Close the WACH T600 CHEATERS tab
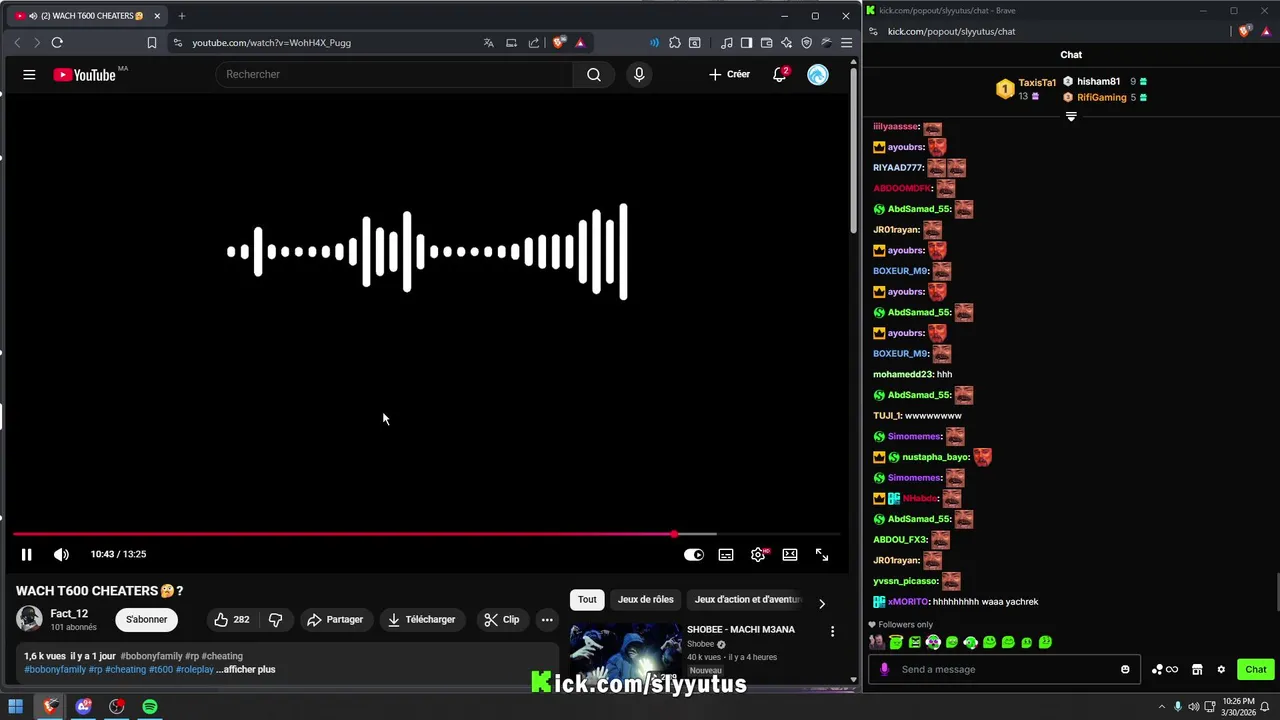Screen dimensions: 1280x720 pyautogui.click(x=157, y=16)
